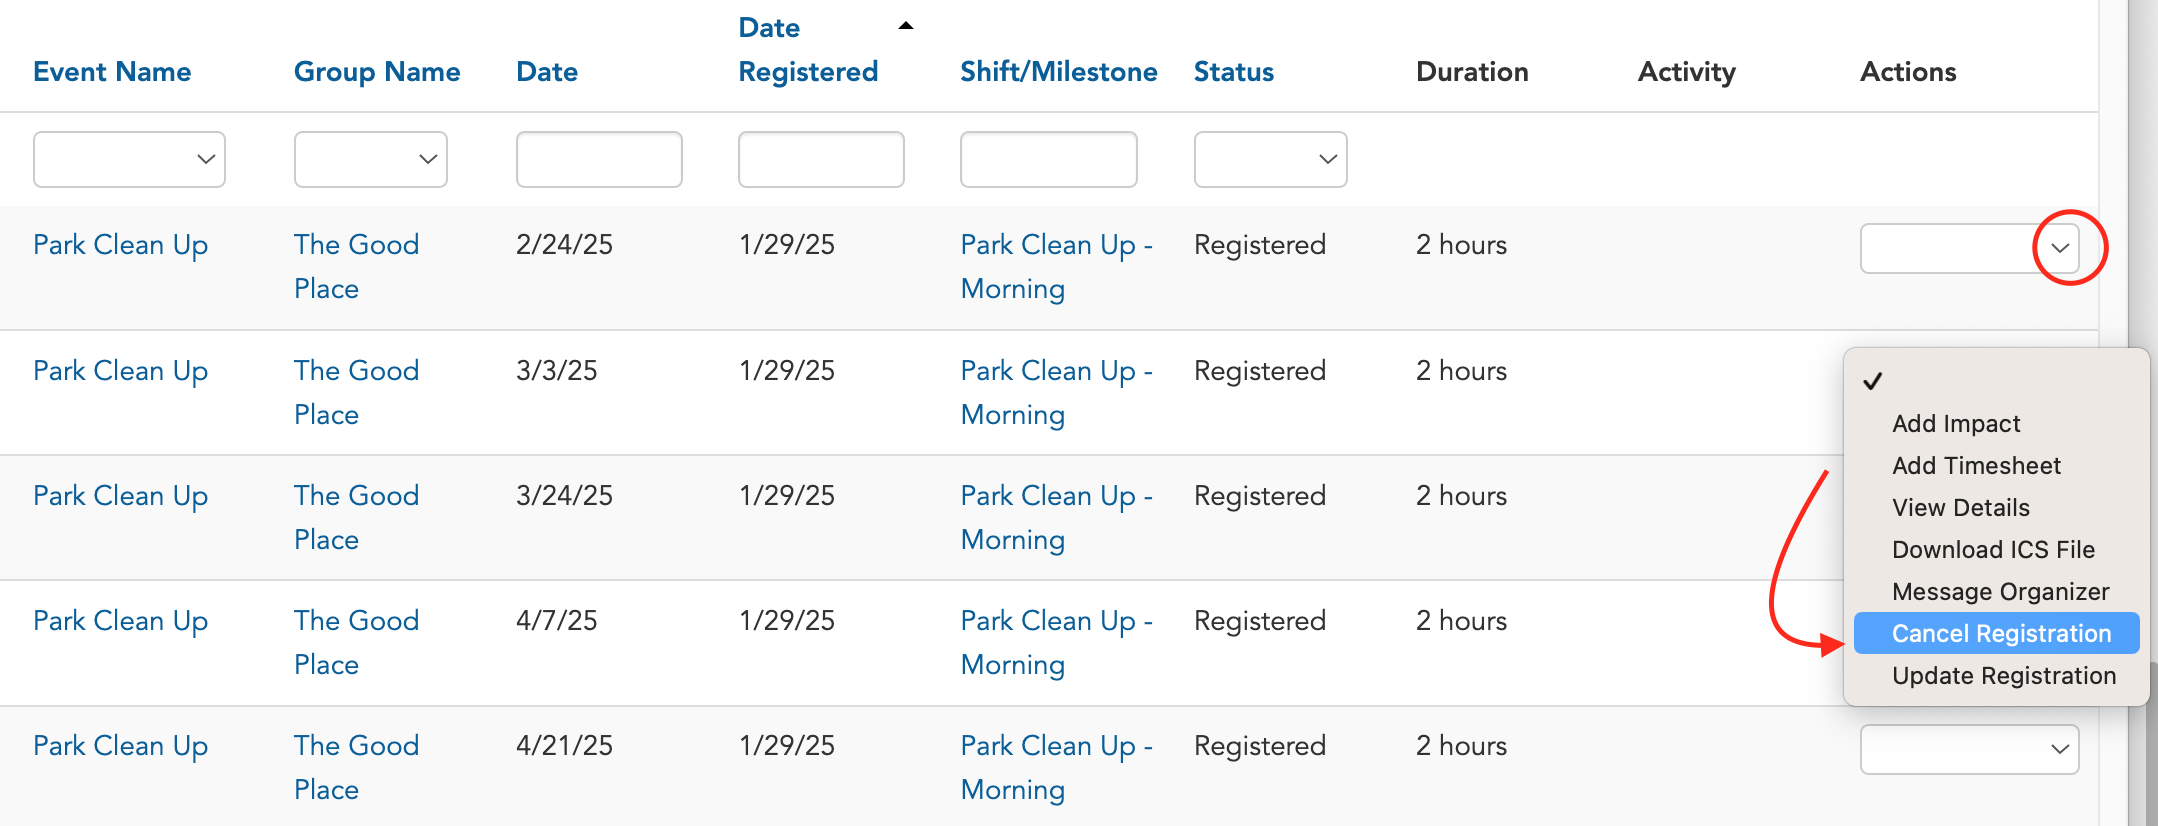Viewport: 2158px width, 826px height.
Task: Click the Date Registered sort arrow icon
Action: [x=906, y=26]
